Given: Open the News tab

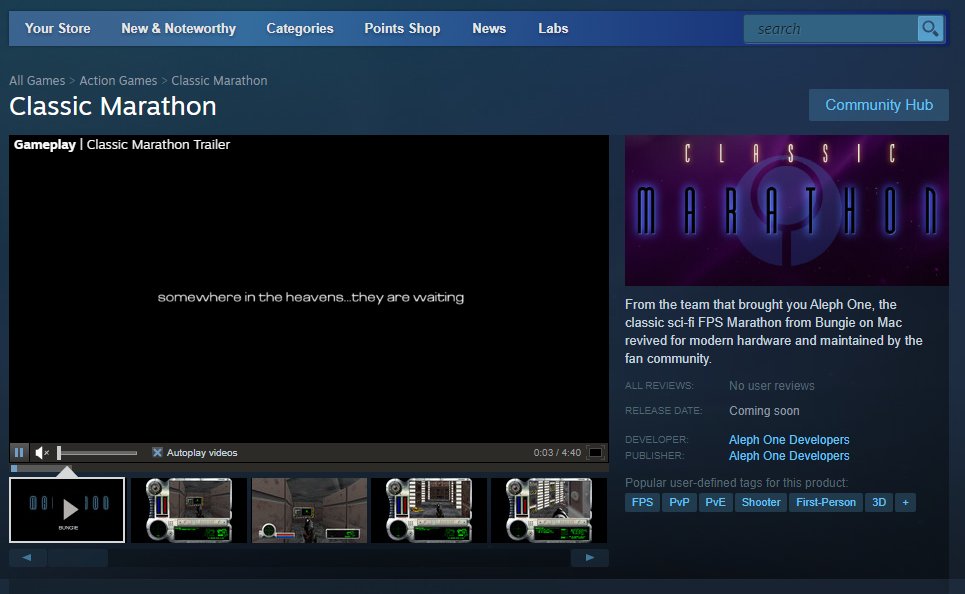Looking at the screenshot, I should pyautogui.click(x=489, y=28).
